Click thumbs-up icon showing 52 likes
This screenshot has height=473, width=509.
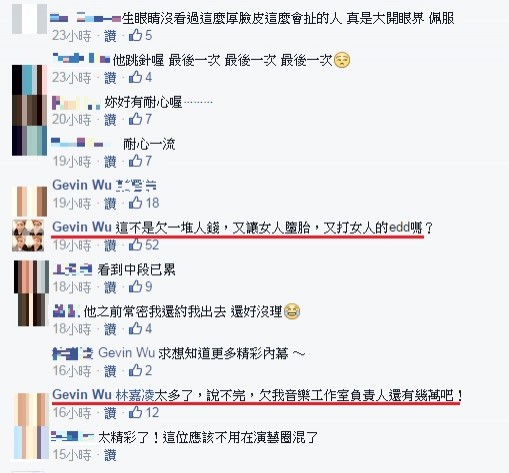pos(135,245)
